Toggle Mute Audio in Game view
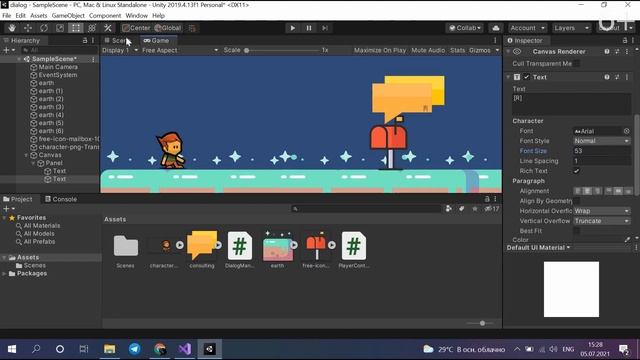The width and height of the screenshot is (640, 360). coord(428,50)
